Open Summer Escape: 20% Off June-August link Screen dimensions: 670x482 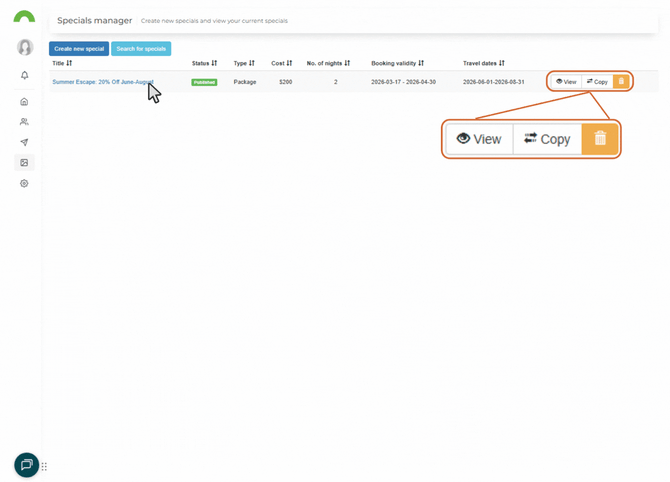click(100, 82)
